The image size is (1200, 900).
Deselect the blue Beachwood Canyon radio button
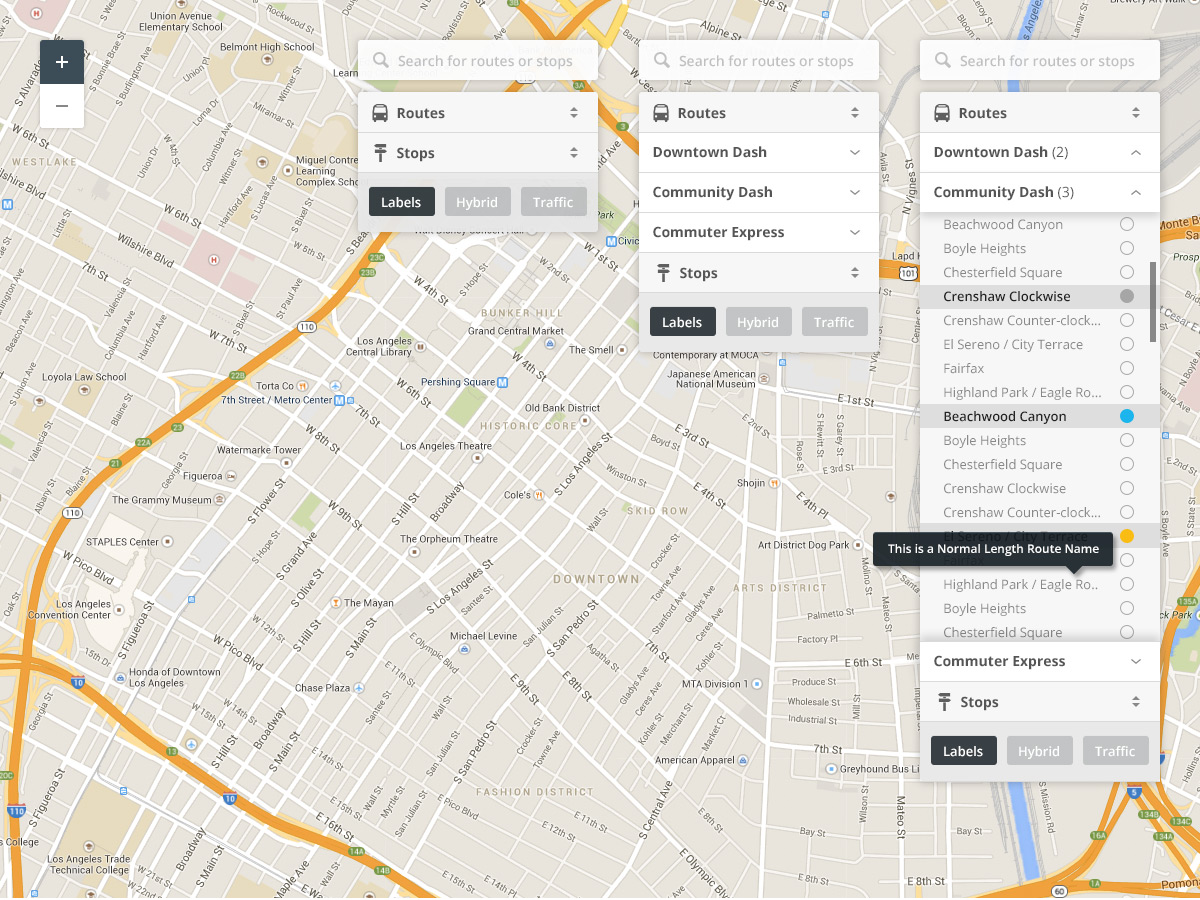coord(1127,416)
